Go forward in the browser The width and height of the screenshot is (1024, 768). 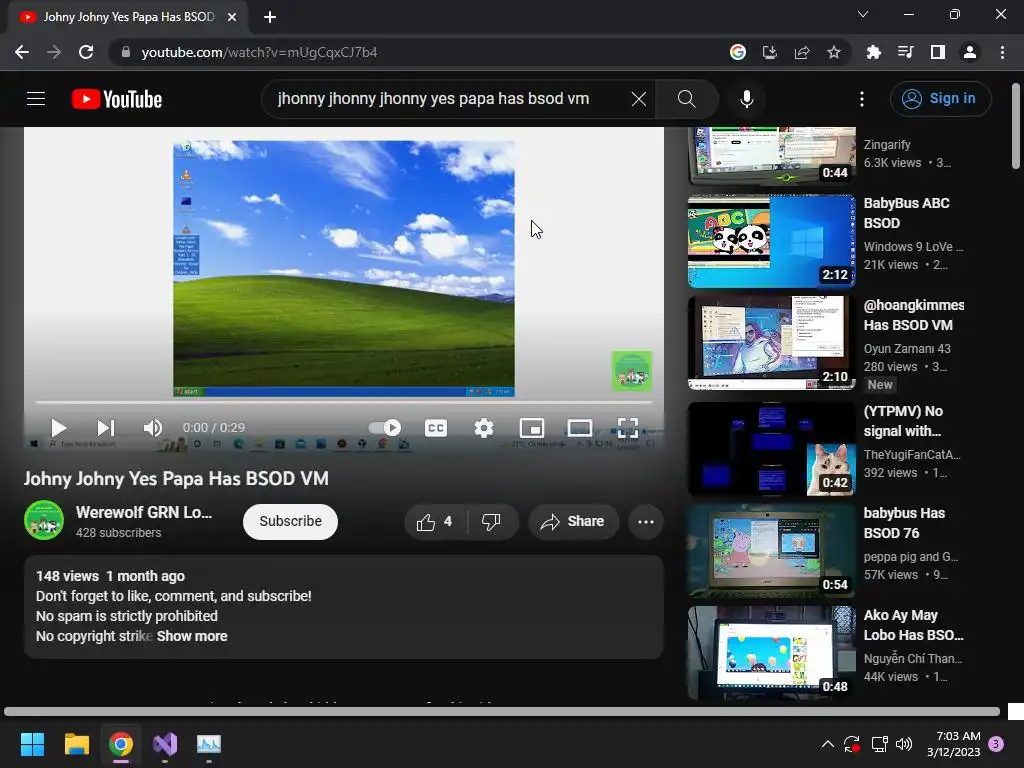(54, 52)
